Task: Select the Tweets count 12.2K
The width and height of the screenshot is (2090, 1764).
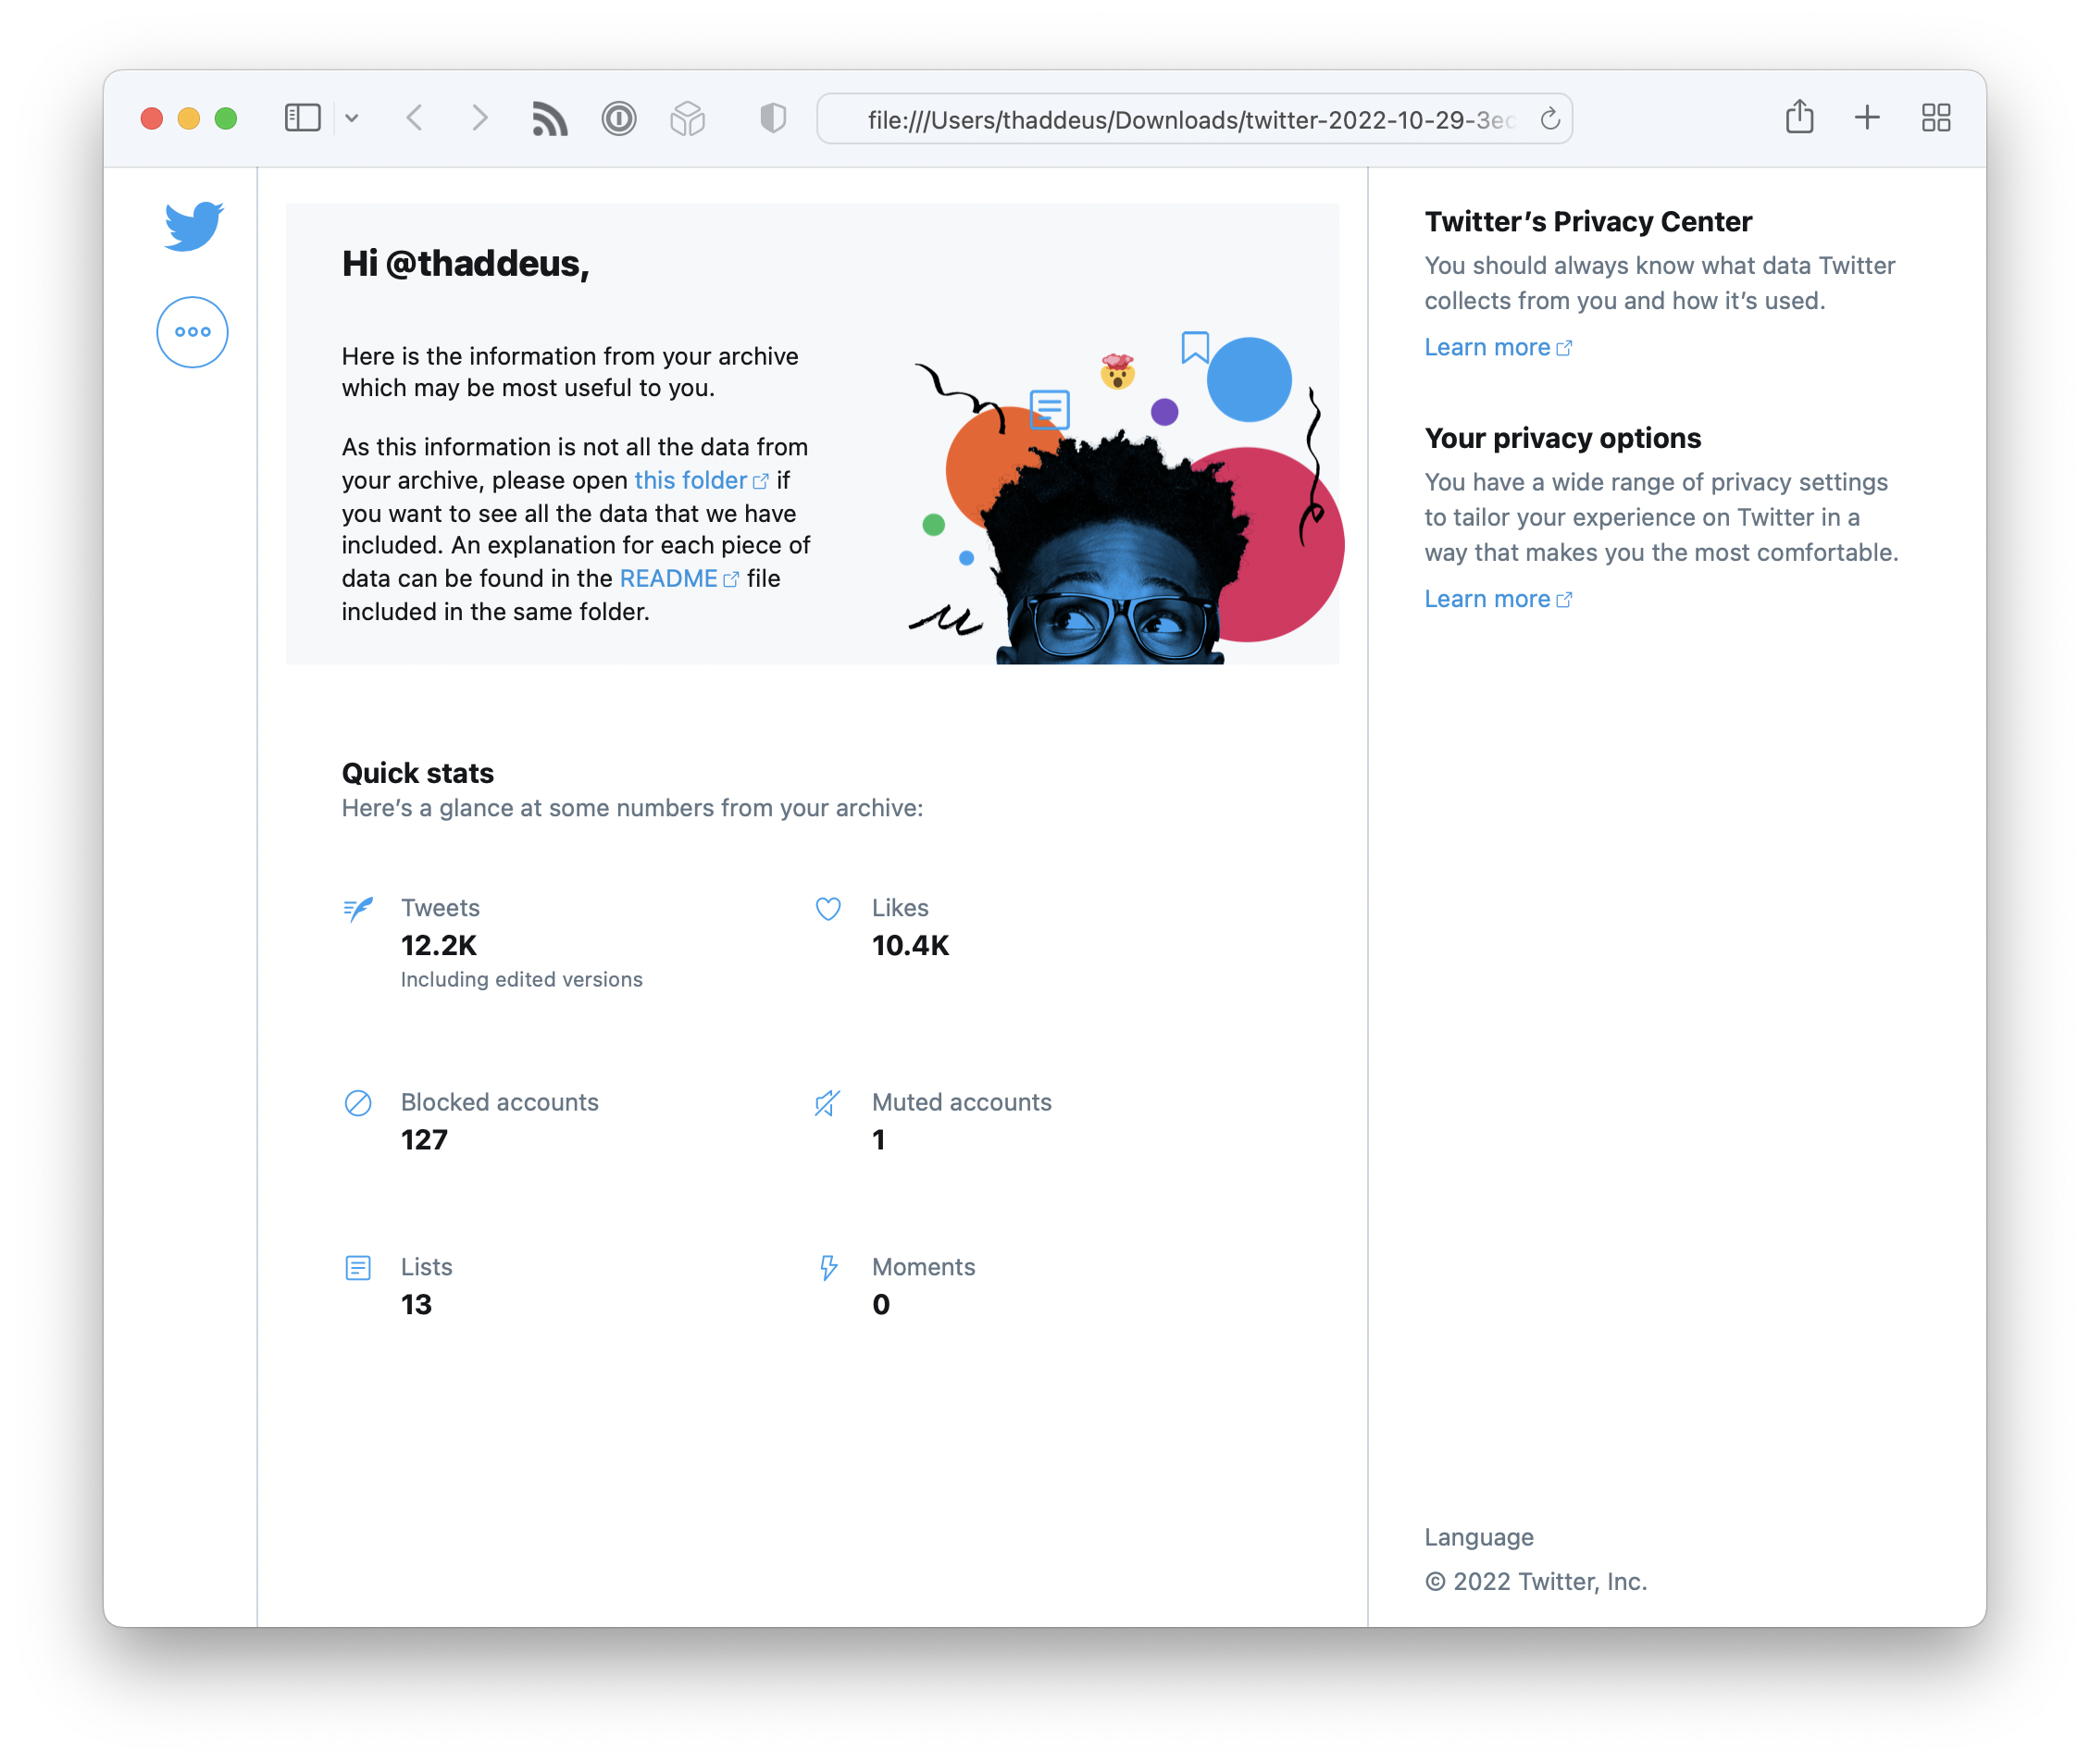Action: pos(439,945)
